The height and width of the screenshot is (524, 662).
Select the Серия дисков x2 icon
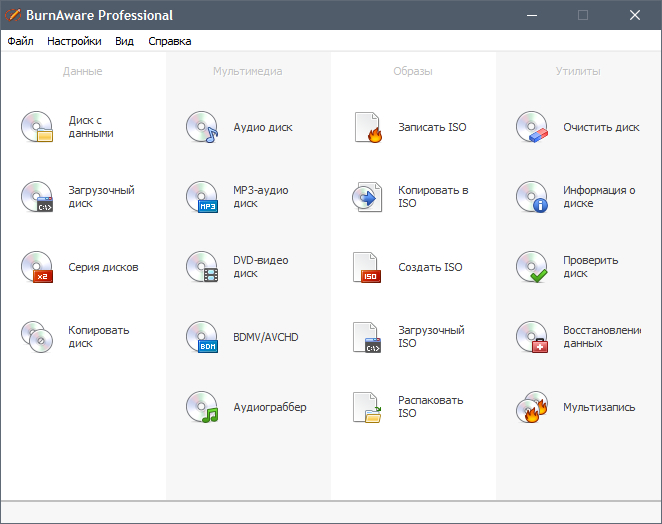click(x=37, y=267)
